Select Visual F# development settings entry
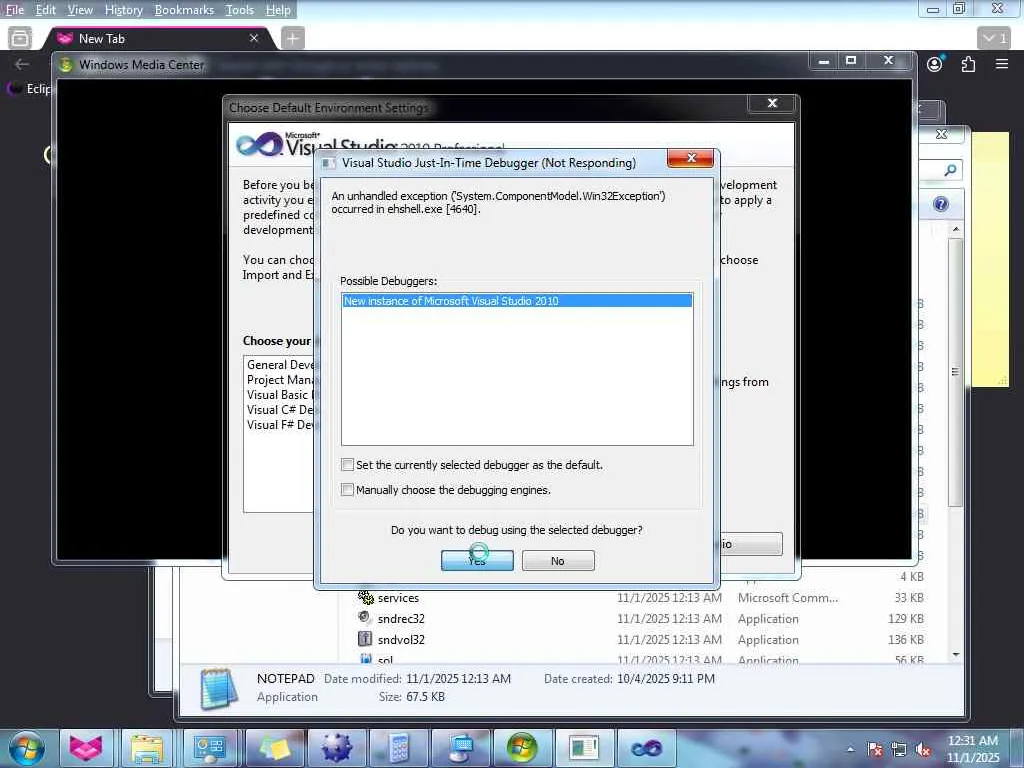The width and height of the screenshot is (1024, 768). coord(280,424)
